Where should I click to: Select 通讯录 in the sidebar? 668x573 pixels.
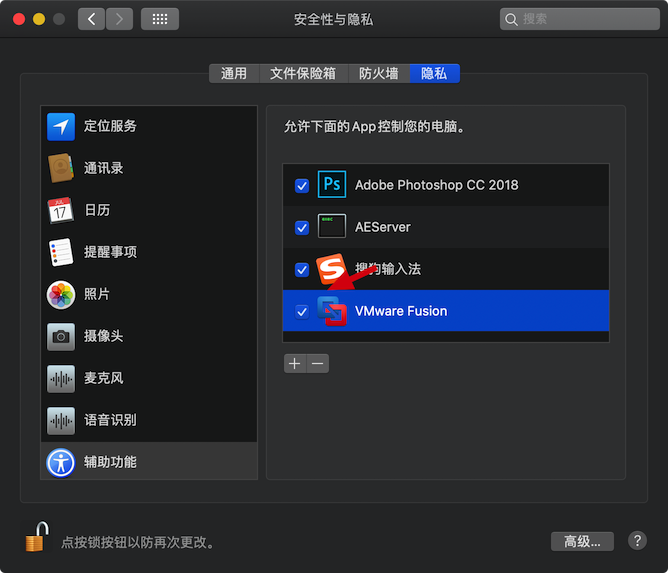149,168
